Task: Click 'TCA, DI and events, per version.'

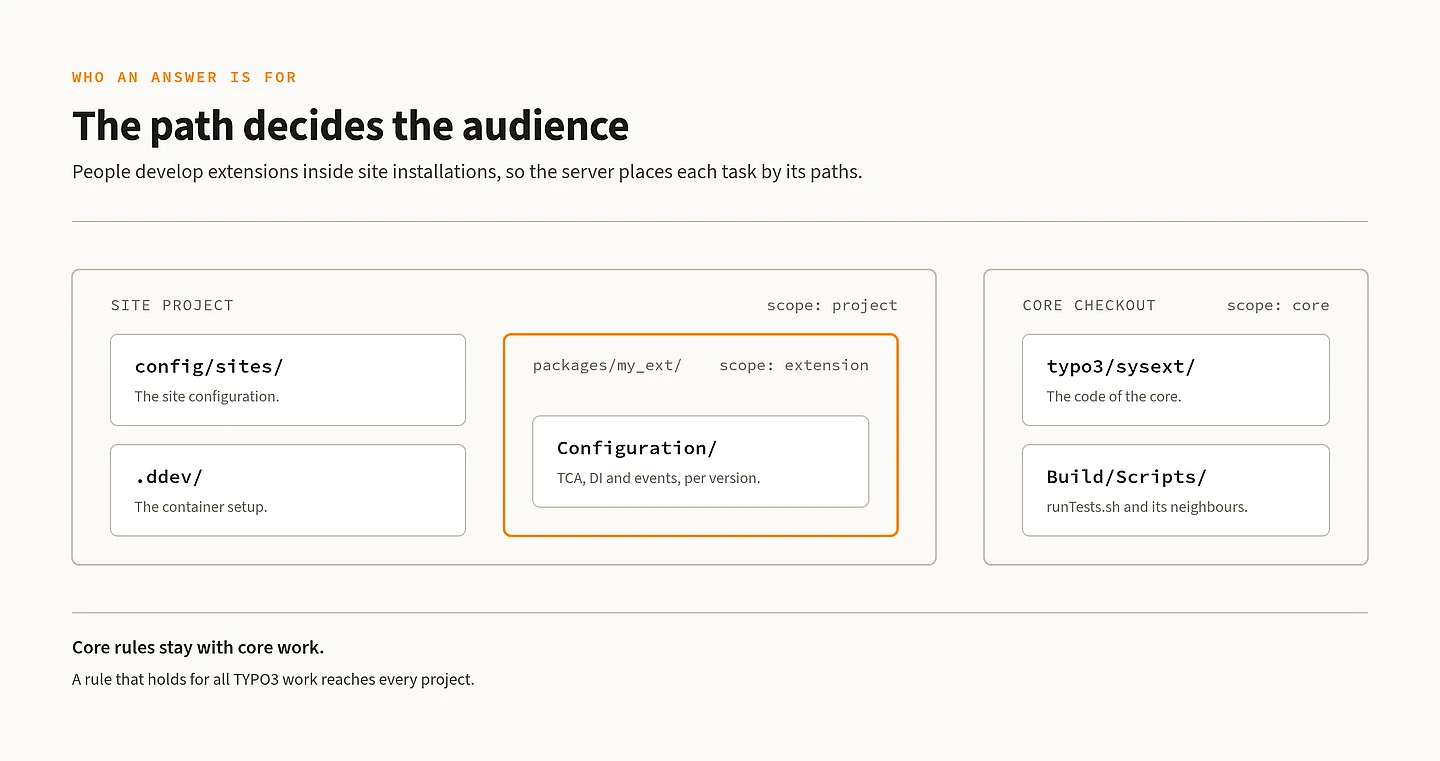Action: (x=659, y=478)
